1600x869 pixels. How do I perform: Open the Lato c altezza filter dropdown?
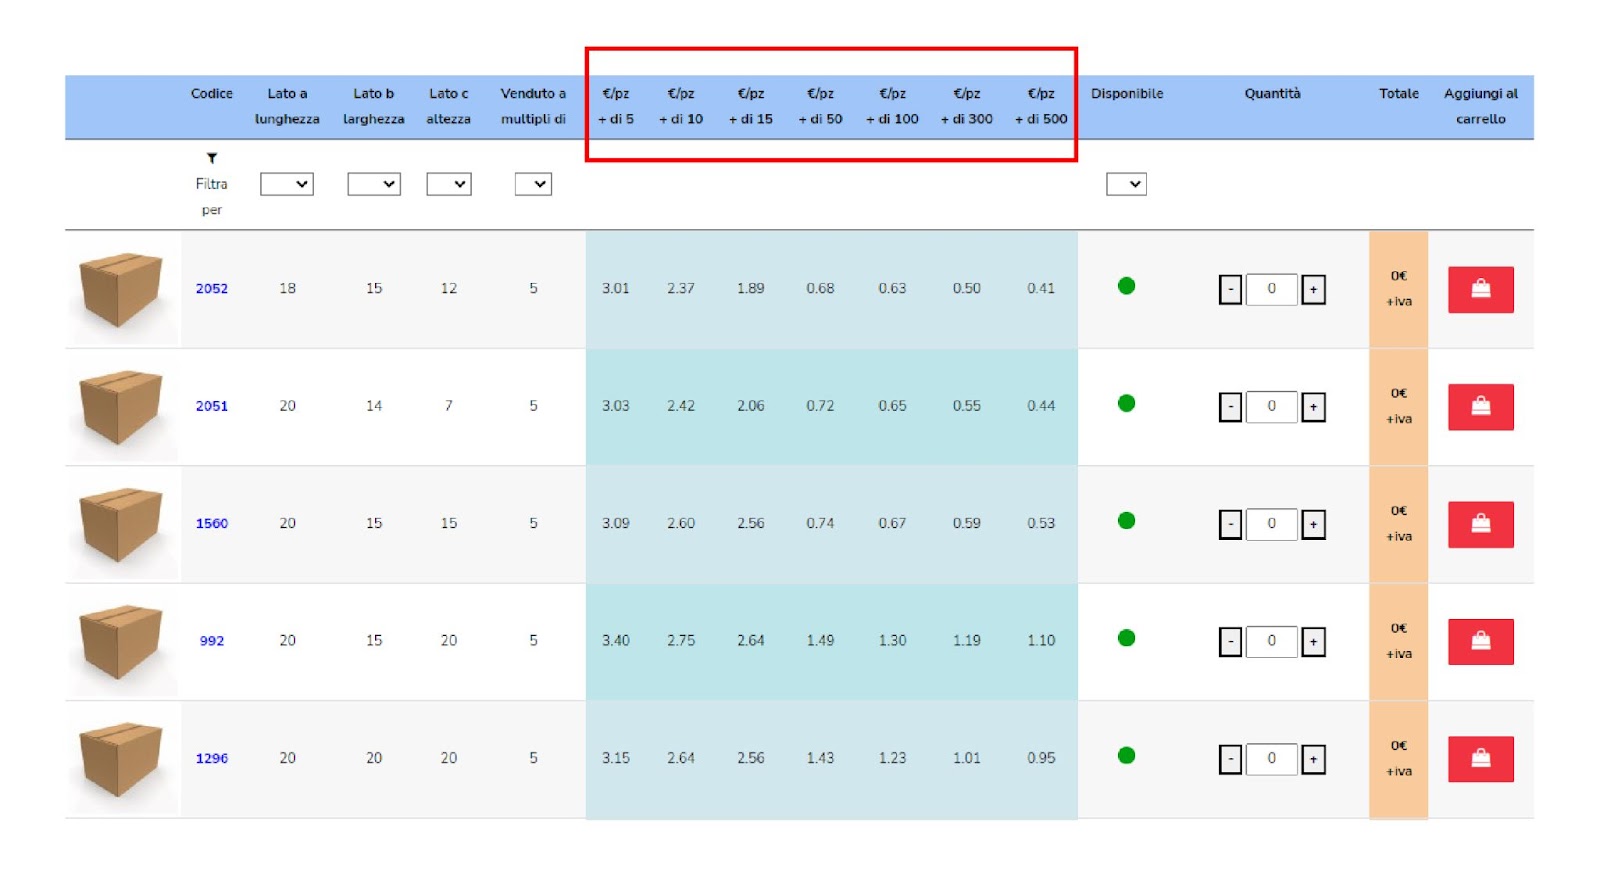coord(449,184)
